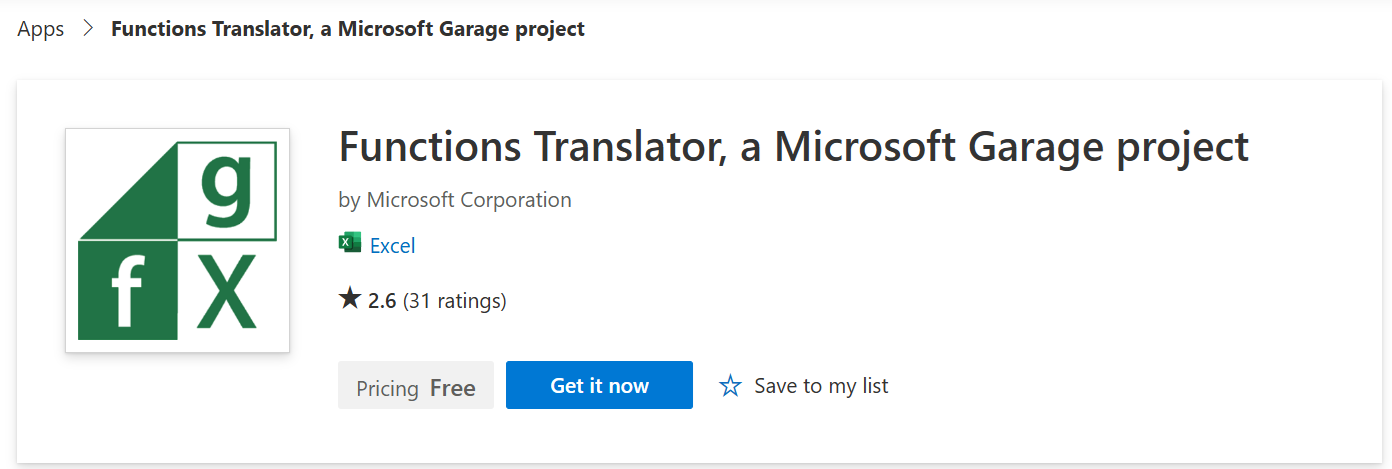Viewport: 1392px width, 469px height.
Task: Open the Functions Translator logo thumbnail
Action: pyautogui.click(x=177, y=240)
